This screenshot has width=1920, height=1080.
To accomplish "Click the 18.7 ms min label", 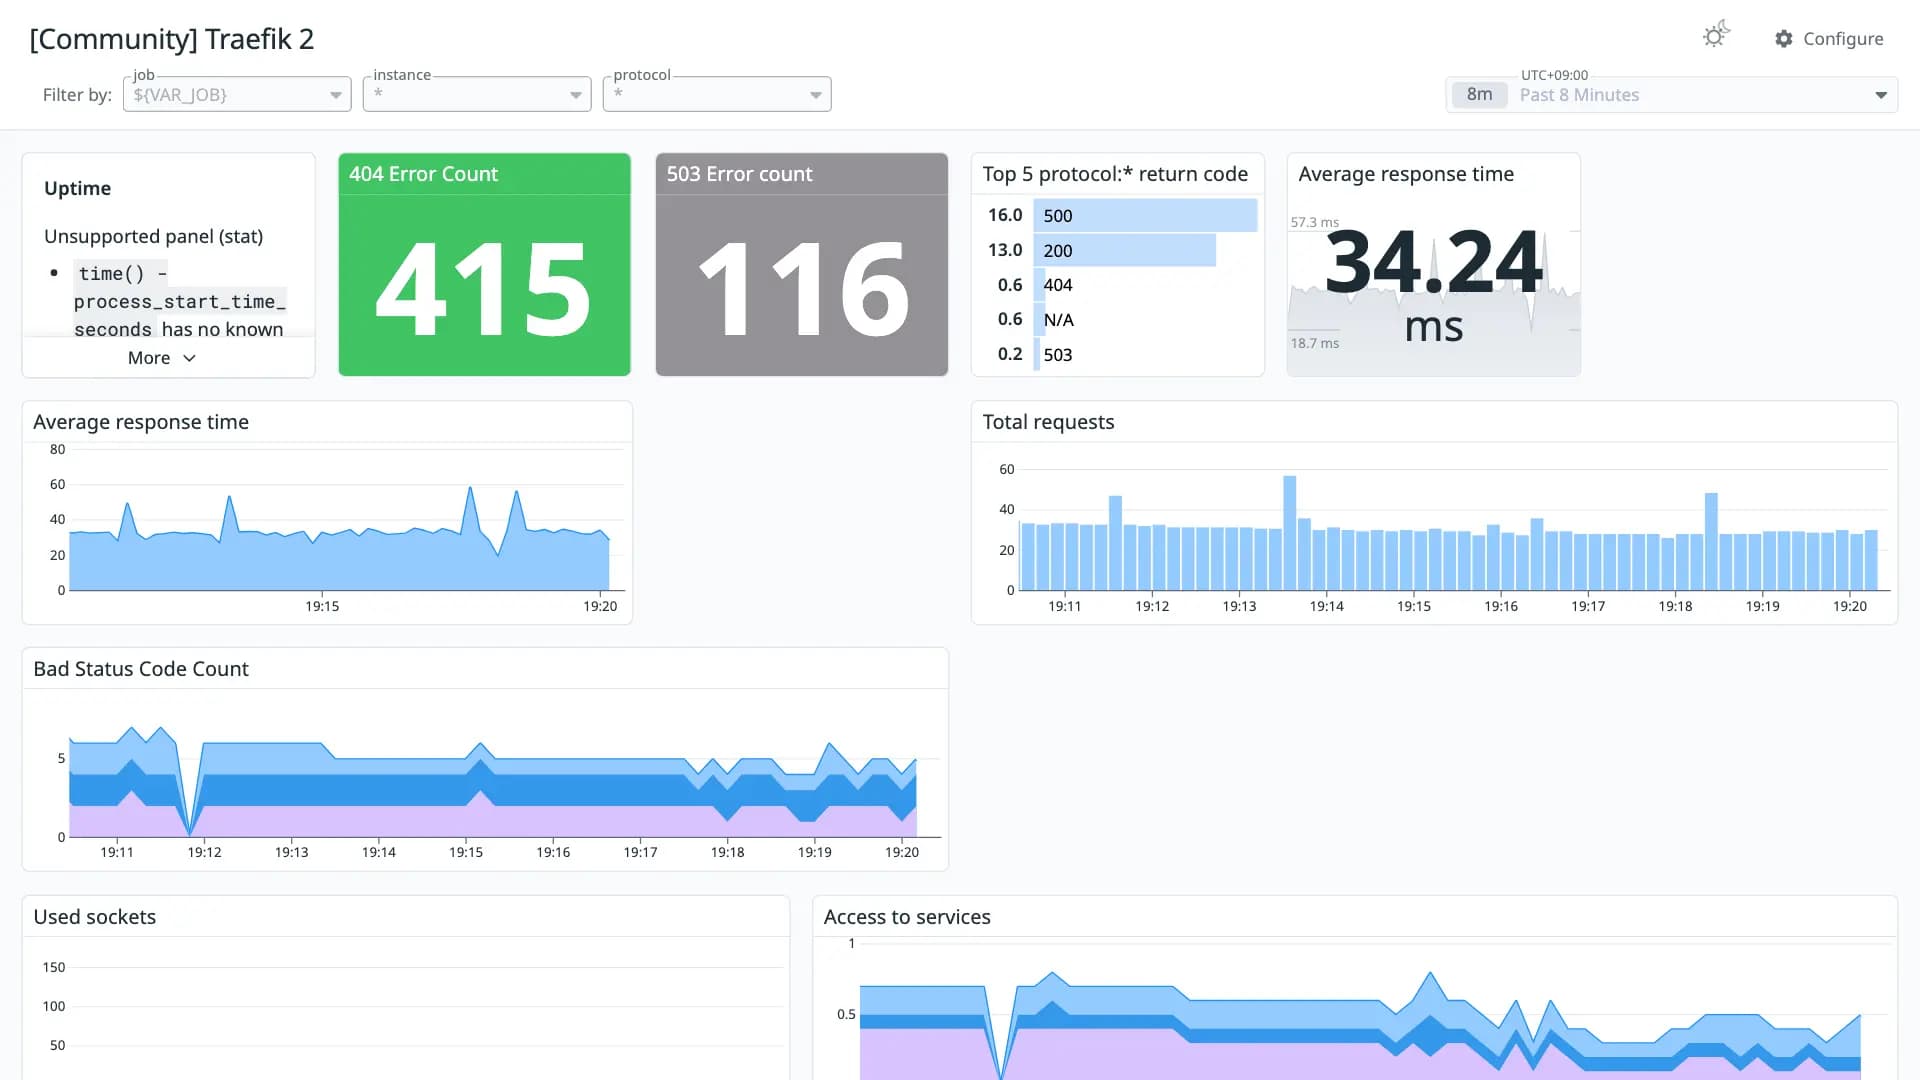I will [1314, 343].
